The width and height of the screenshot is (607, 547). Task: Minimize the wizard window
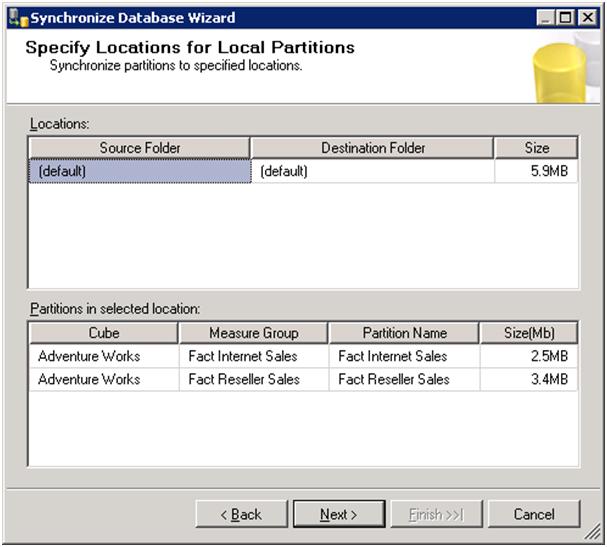(x=545, y=18)
